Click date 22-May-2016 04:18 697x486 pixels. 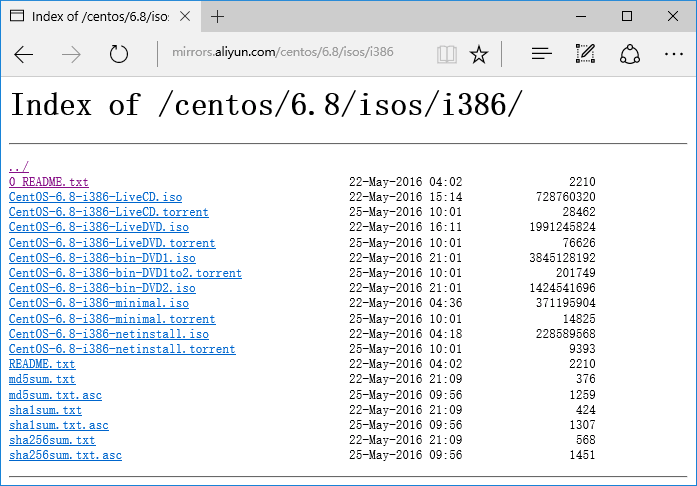tap(405, 334)
